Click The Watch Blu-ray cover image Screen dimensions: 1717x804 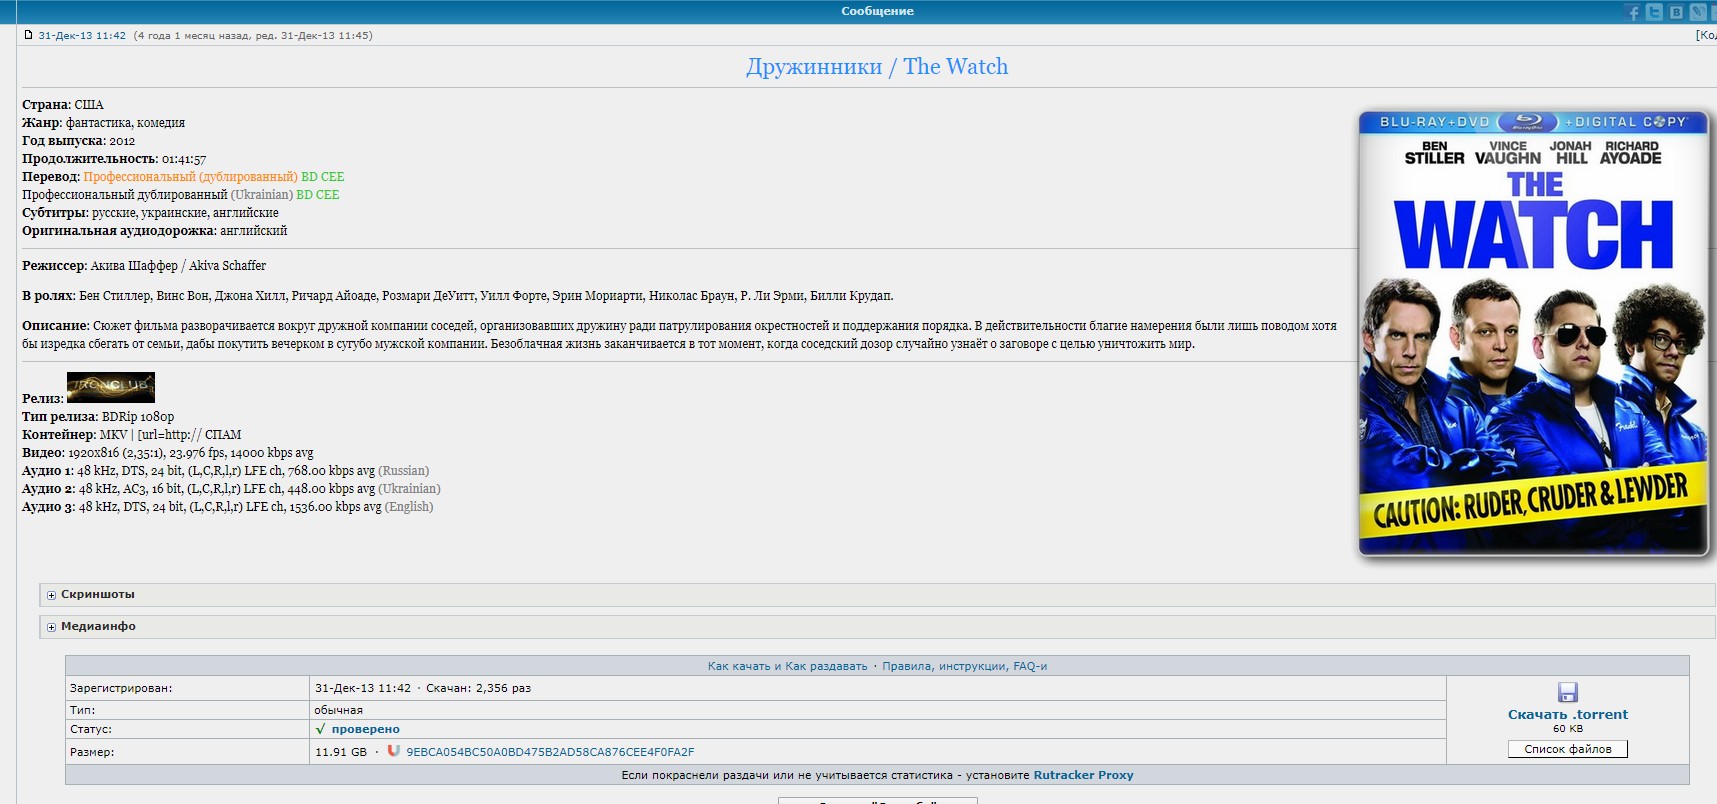coord(1533,333)
